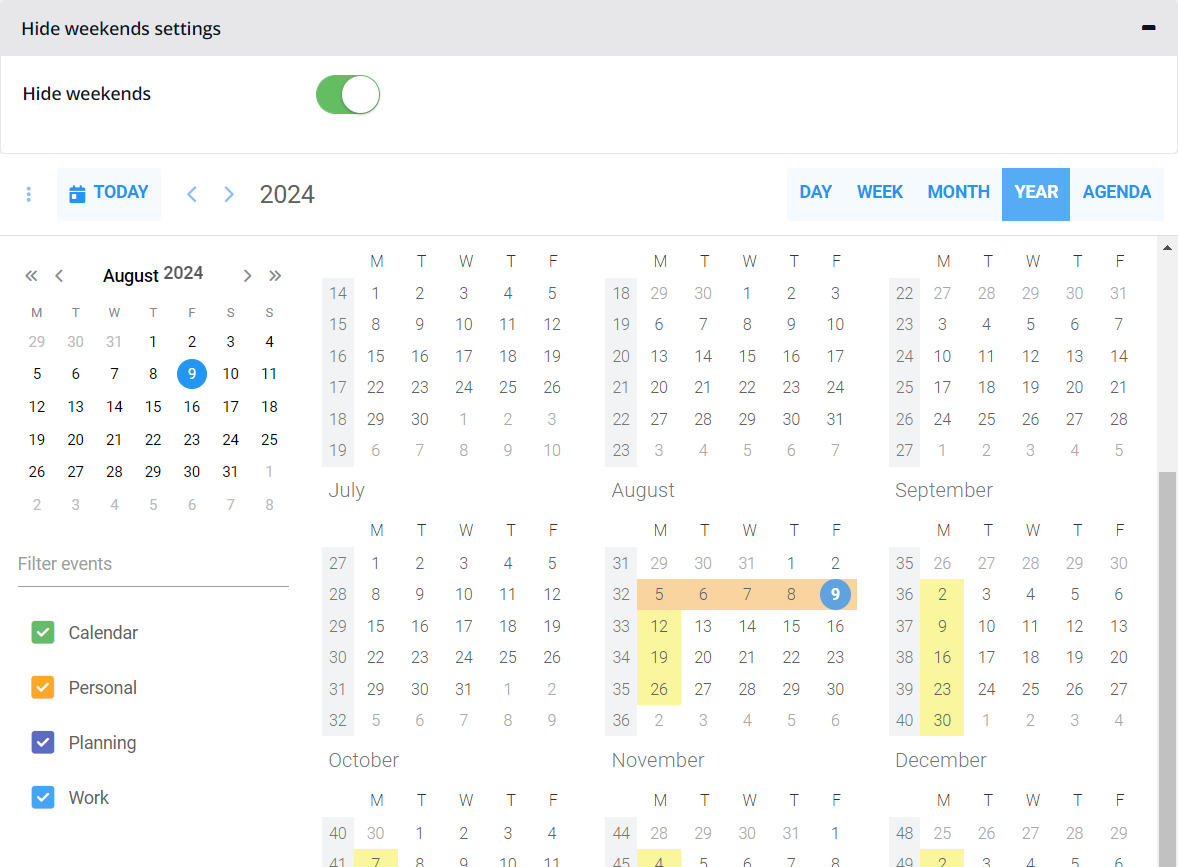Uncheck the Planning filter checkbox
Image resolution: width=1178 pixels, height=867 pixels.
point(43,742)
